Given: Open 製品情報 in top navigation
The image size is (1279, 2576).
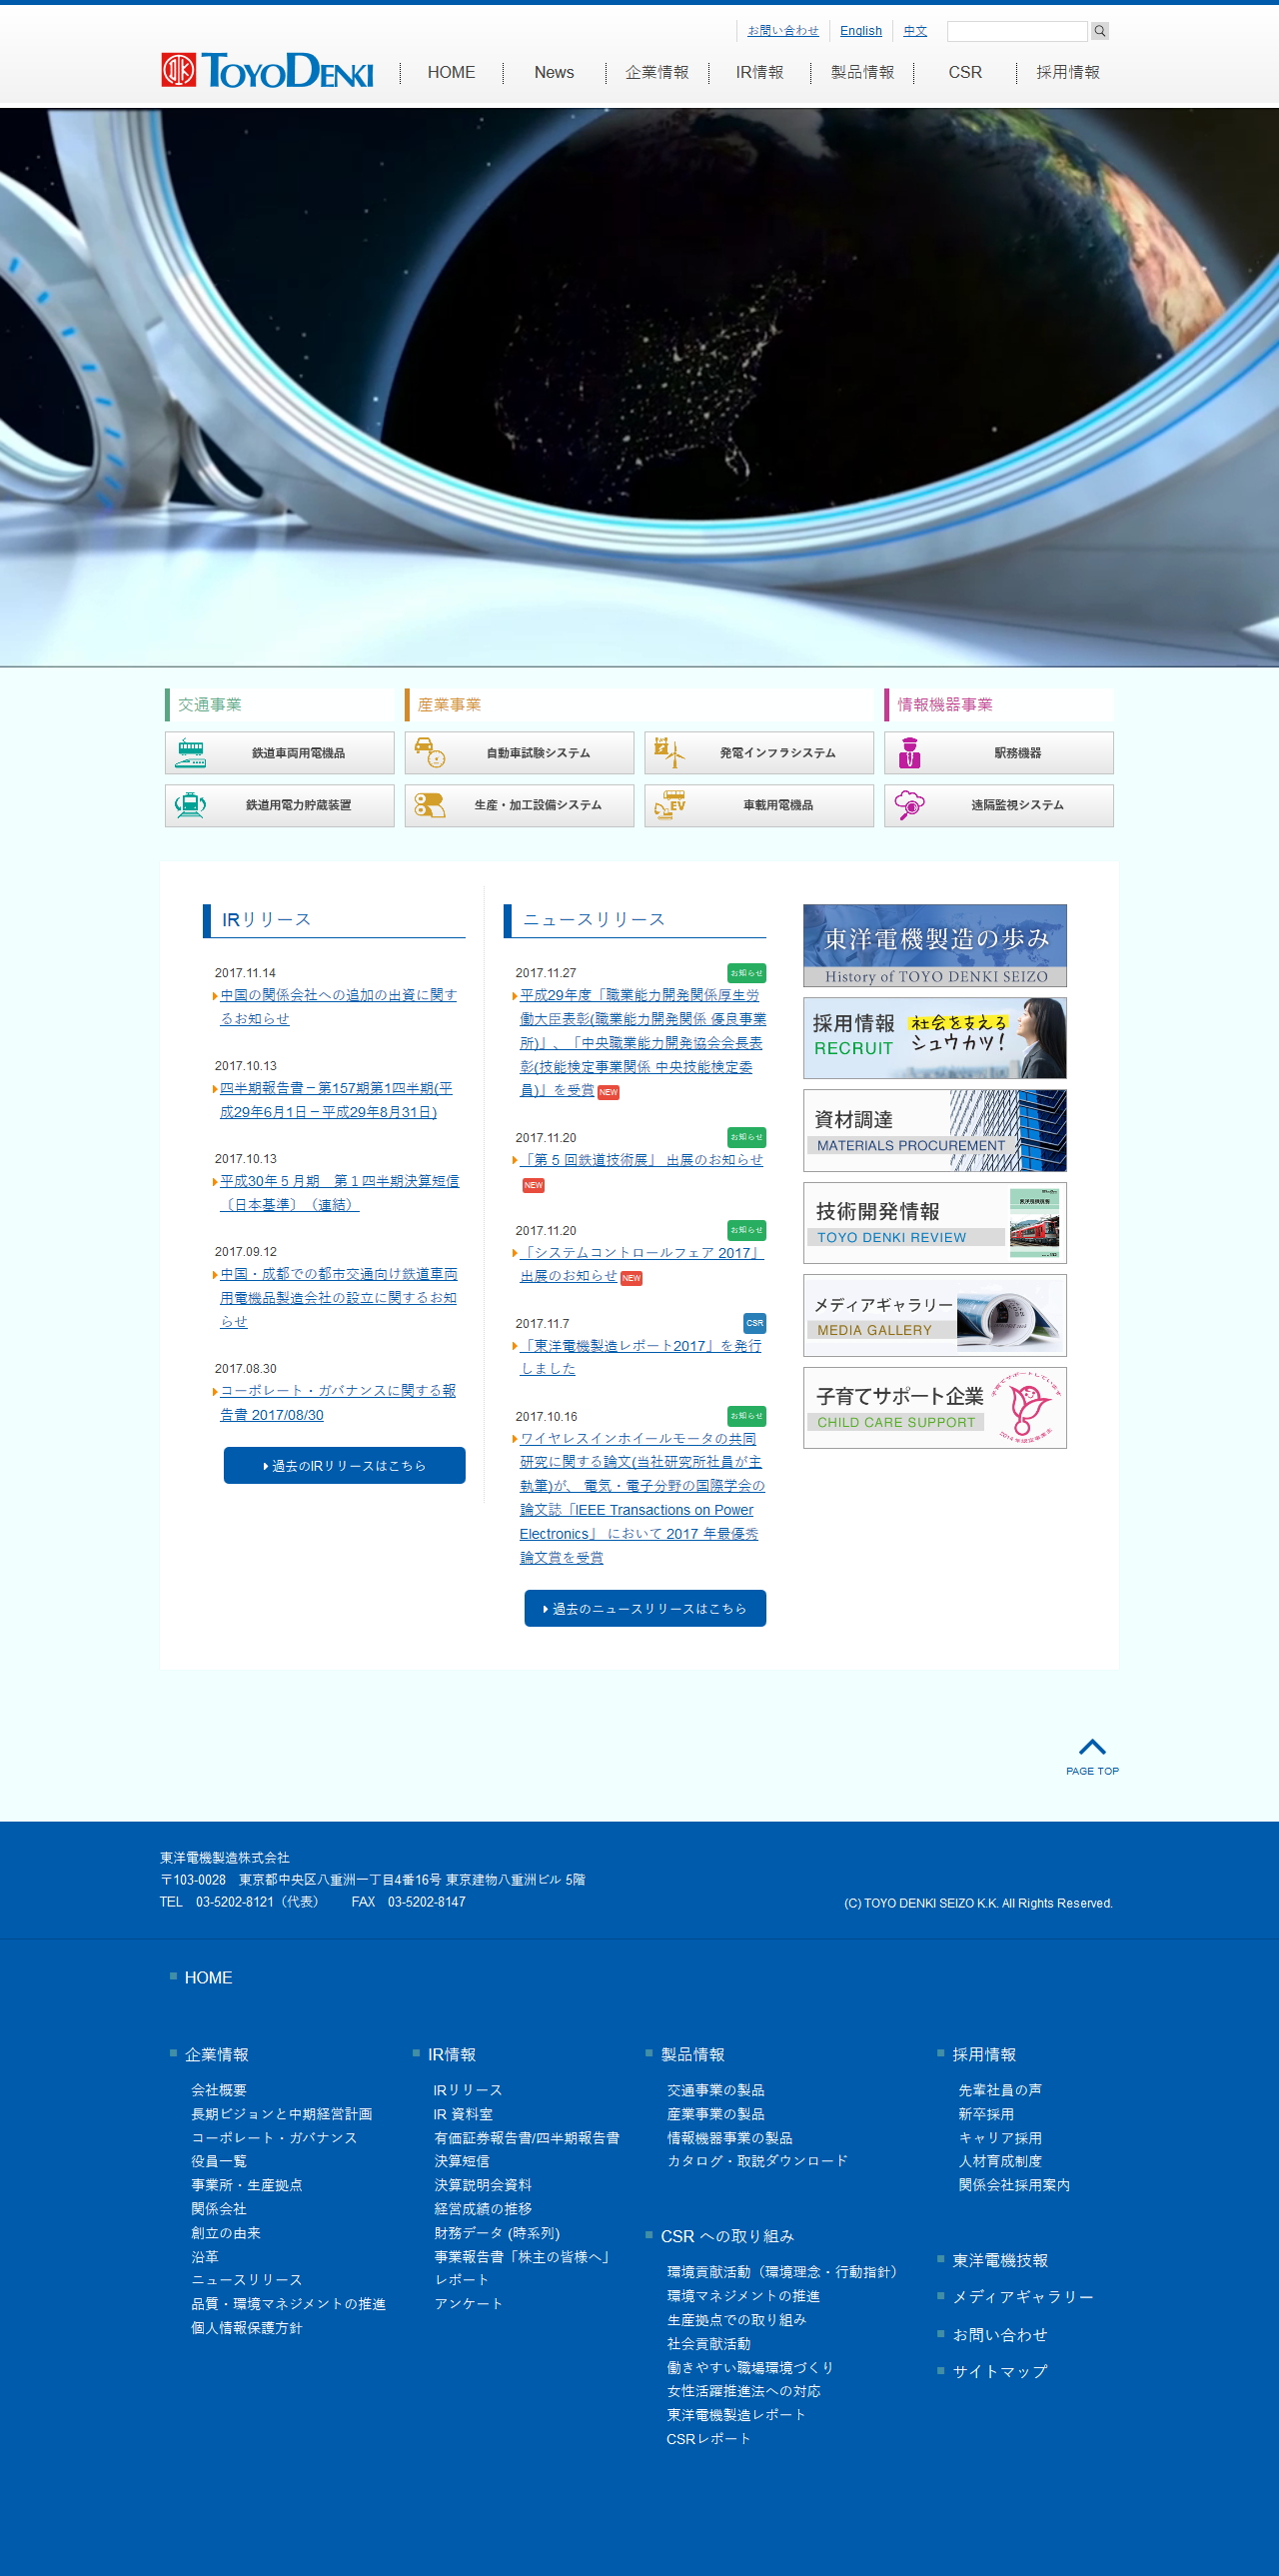Looking at the screenshot, I should [862, 72].
